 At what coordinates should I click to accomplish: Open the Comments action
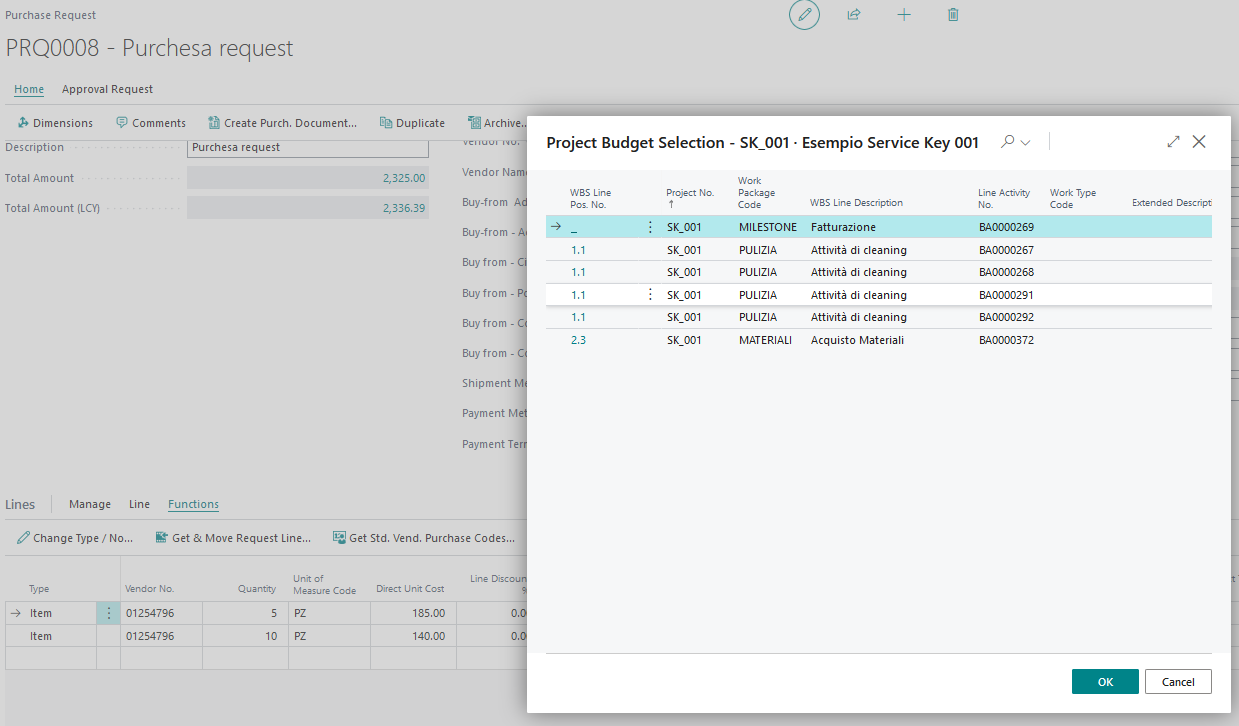(x=151, y=123)
